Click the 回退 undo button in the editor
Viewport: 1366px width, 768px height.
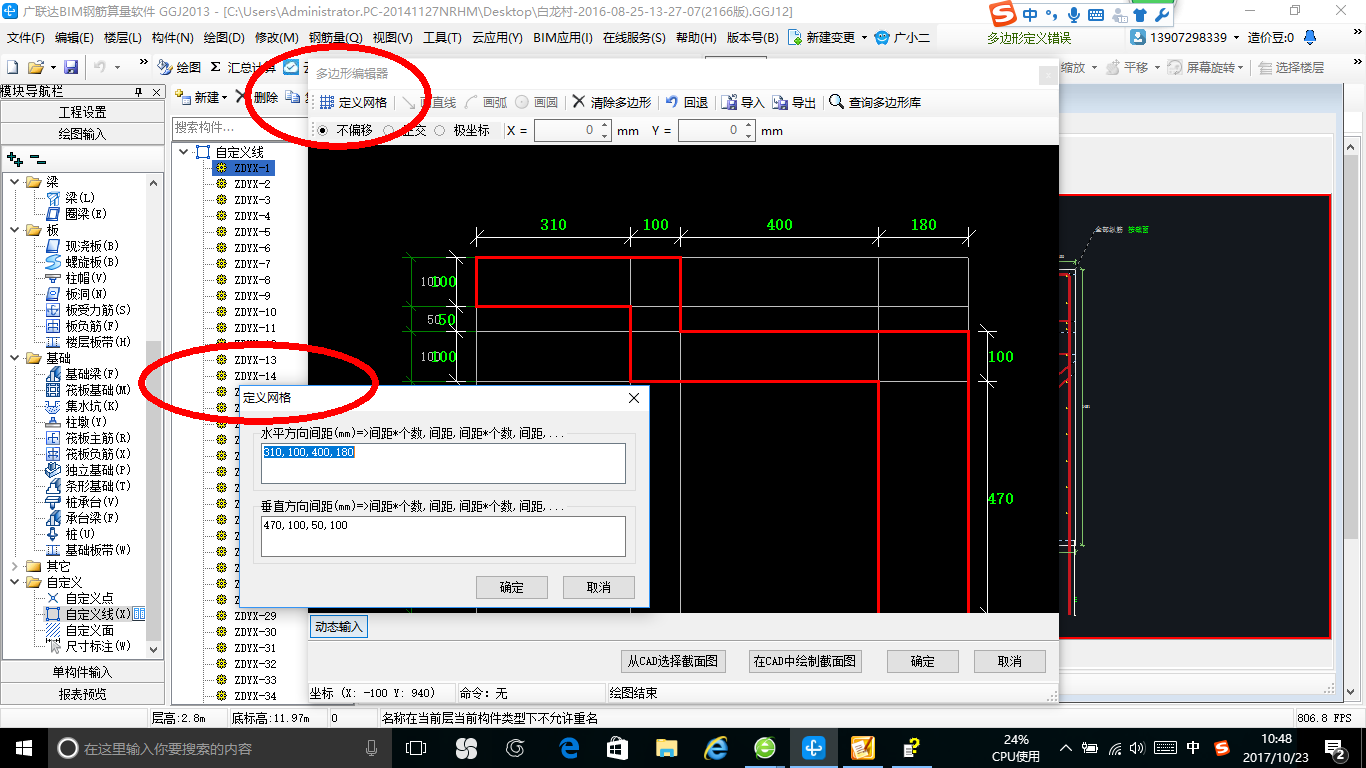pos(686,102)
